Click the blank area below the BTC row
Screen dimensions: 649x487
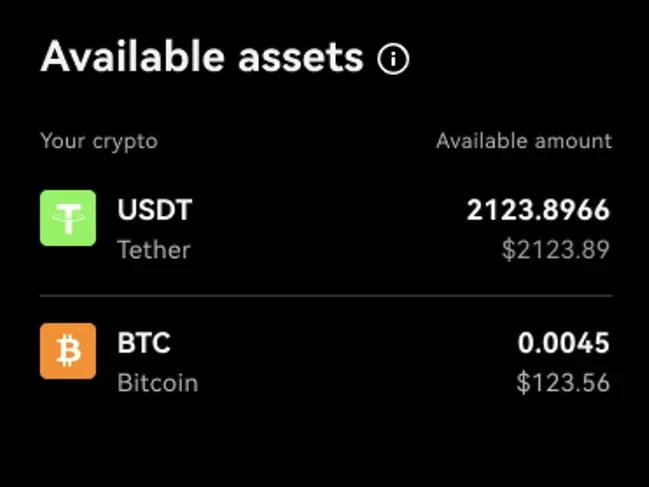click(x=325, y=445)
